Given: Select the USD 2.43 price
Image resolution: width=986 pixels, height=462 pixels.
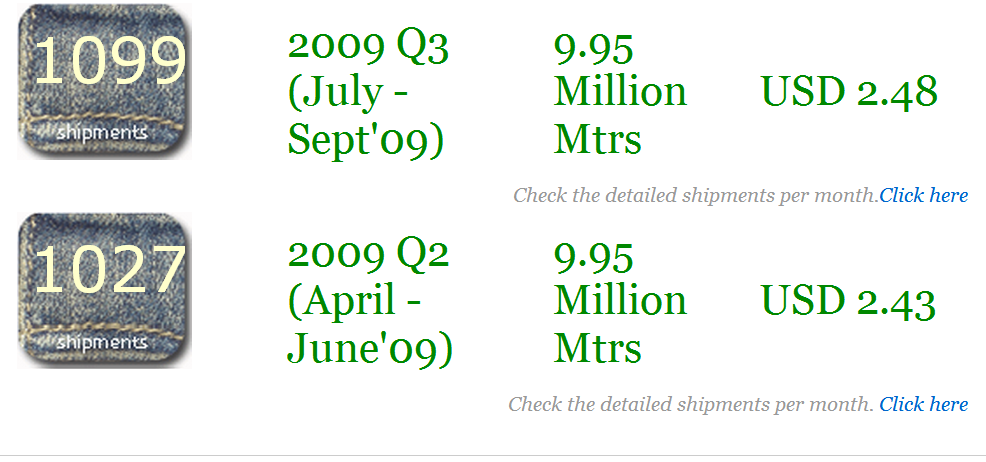Looking at the screenshot, I should coord(848,300).
